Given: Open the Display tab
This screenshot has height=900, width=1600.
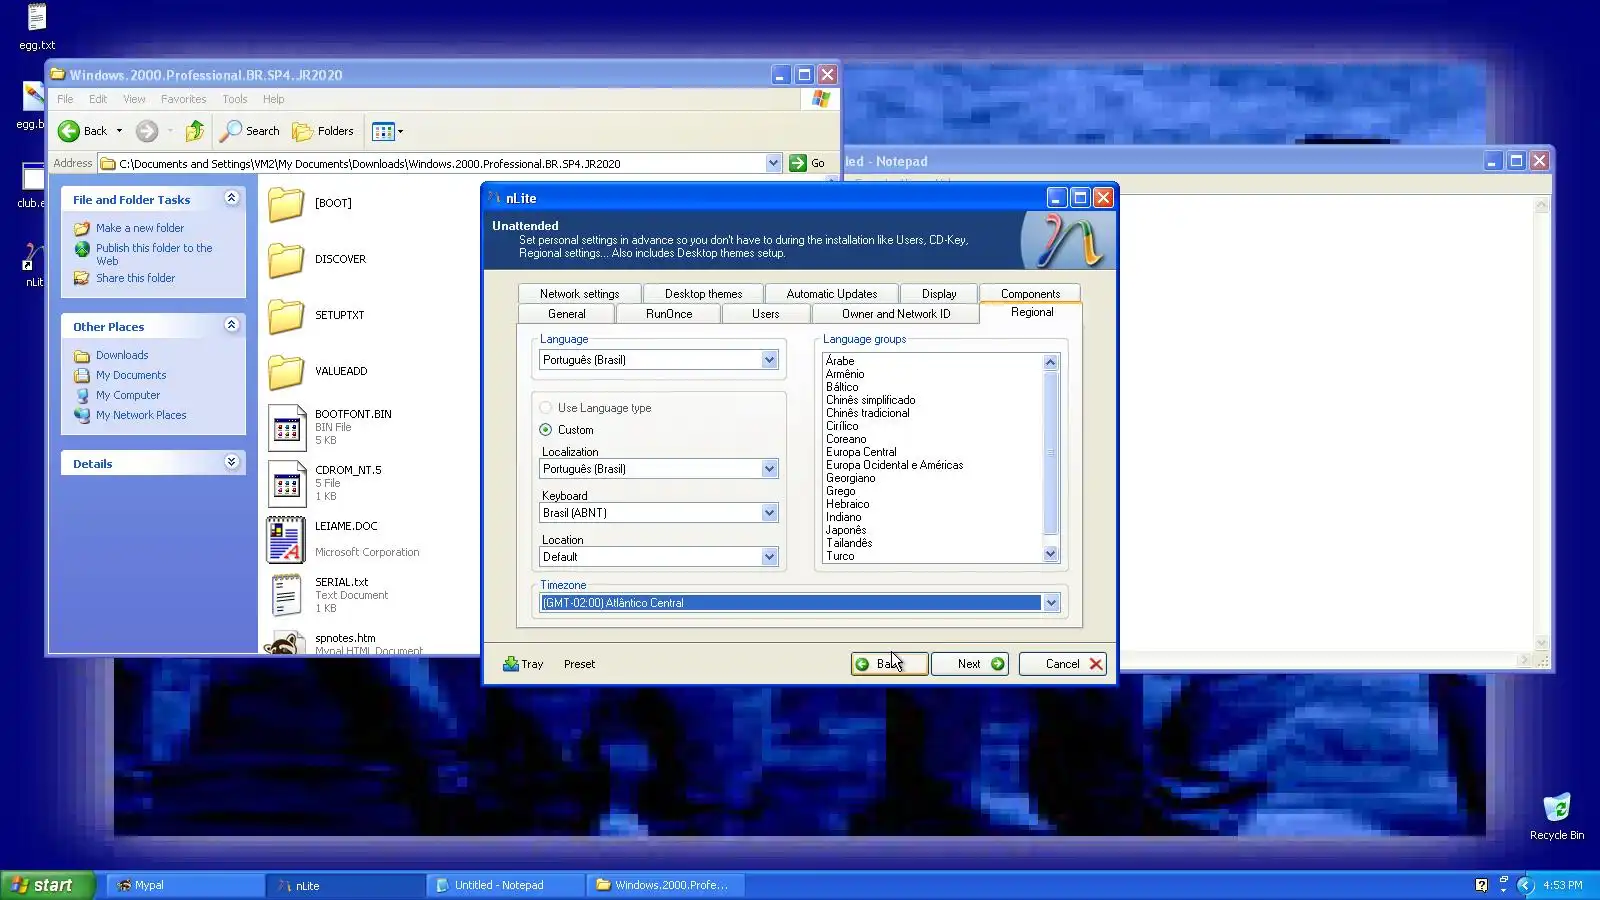Looking at the screenshot, I should coord(939,294).
